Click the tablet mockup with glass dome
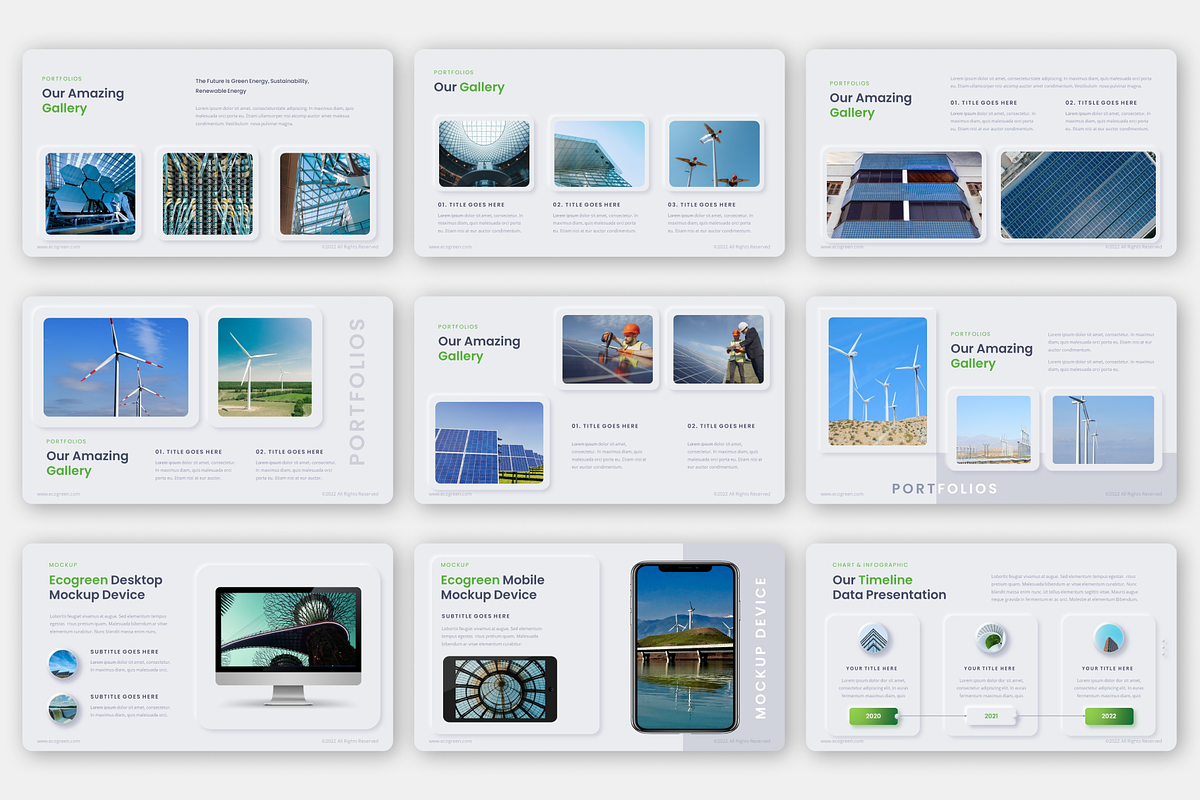 tap(500, 690)
